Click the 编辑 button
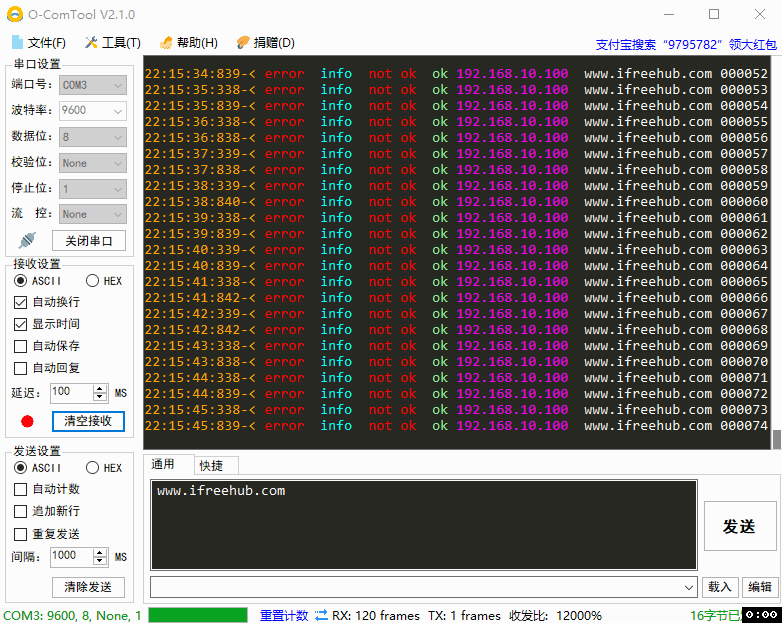782x623 pixels. [760, 587]
